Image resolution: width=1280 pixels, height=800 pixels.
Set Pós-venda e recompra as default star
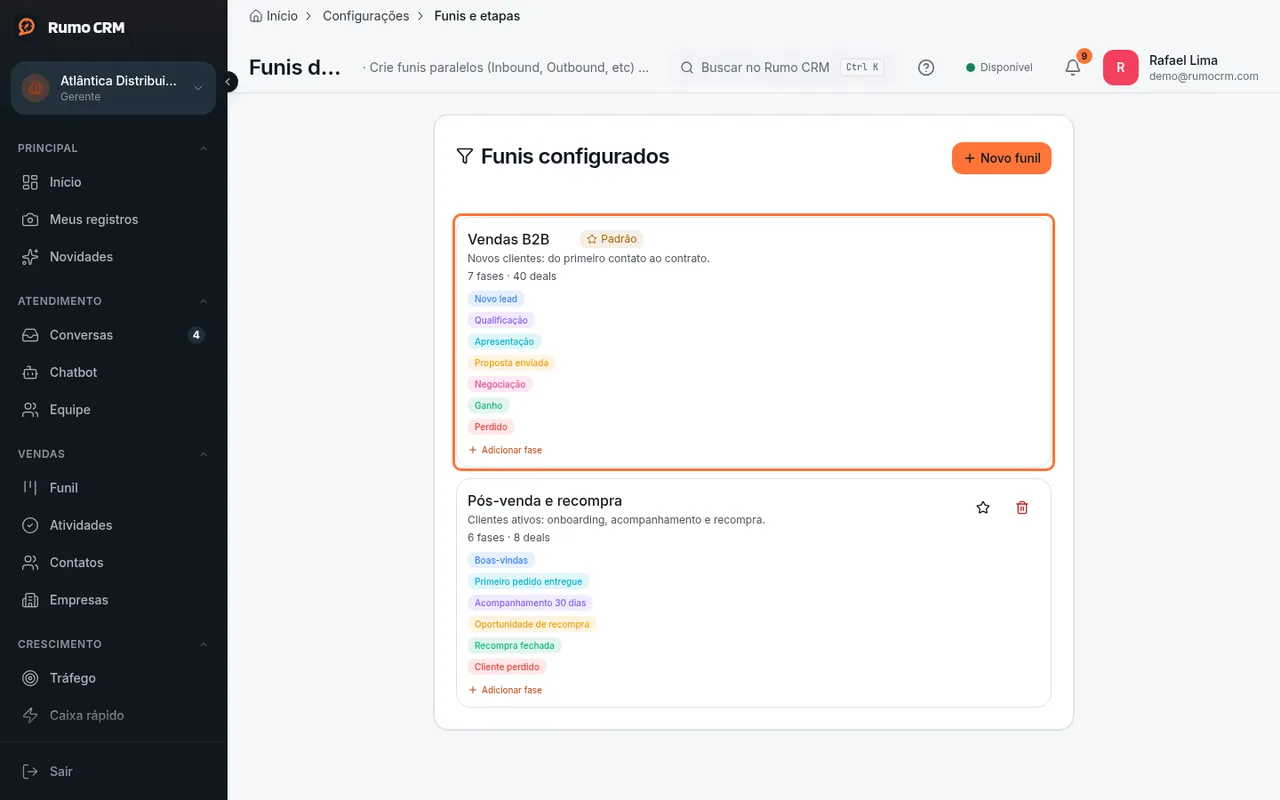click(983, 508)
